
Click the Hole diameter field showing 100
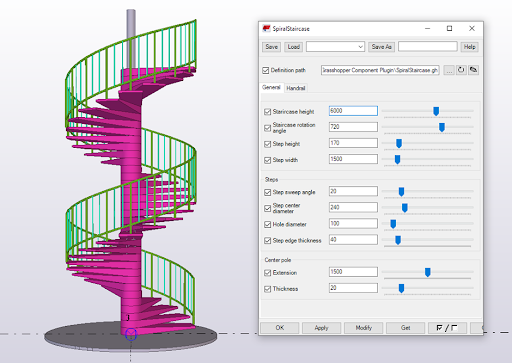pyautogui.click(x=353, y=223)
